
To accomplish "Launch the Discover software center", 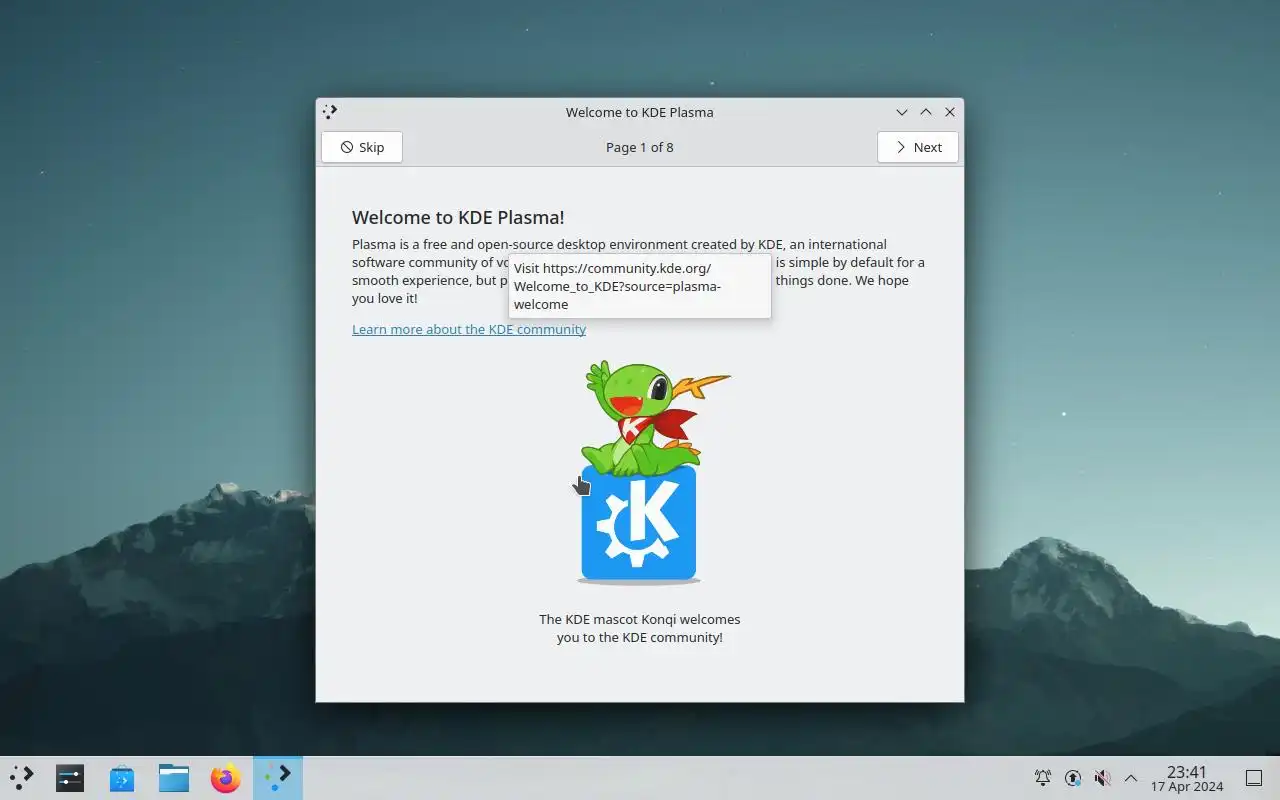I will pos(122,777).
